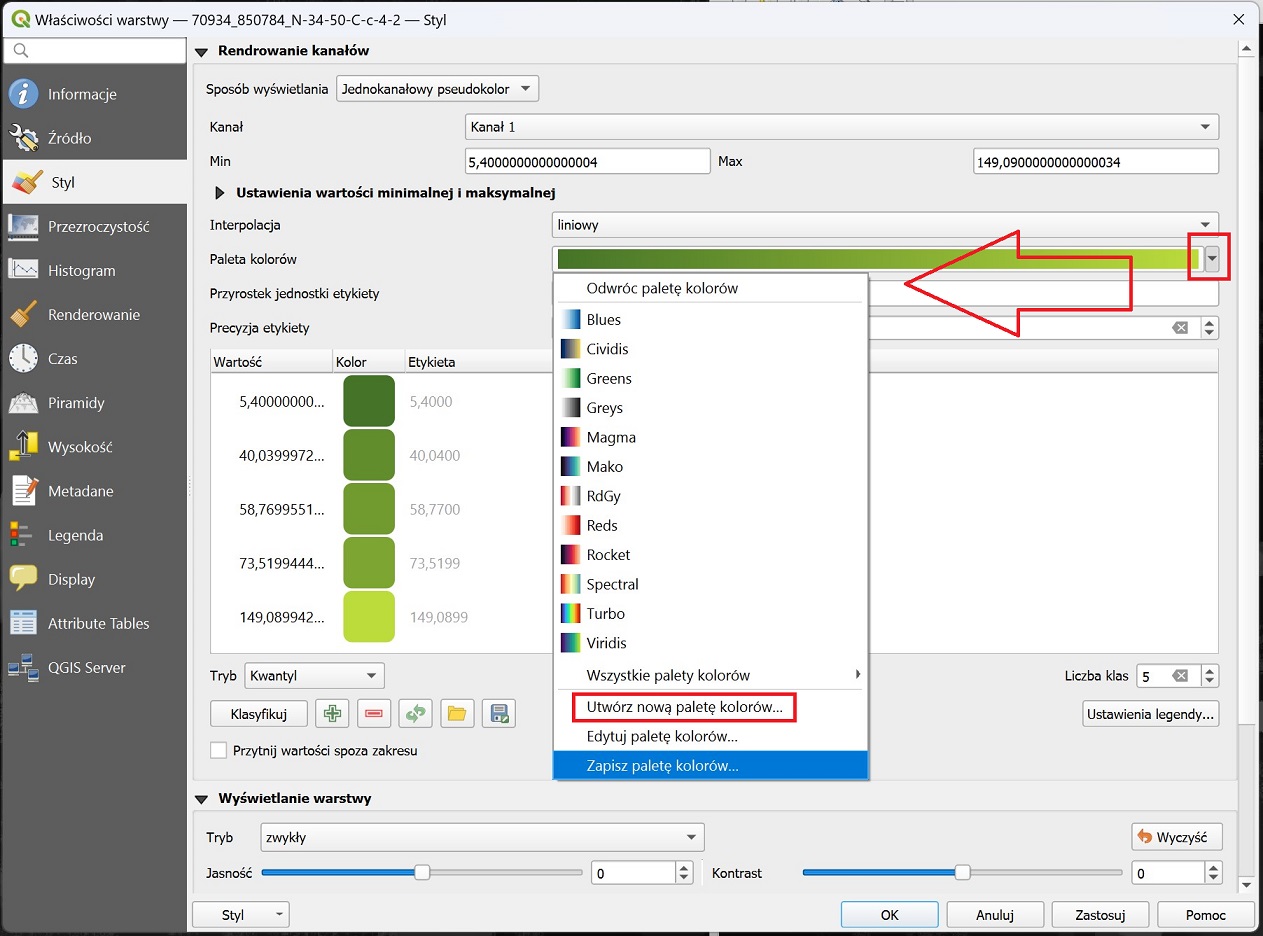Select the Blues color ramp

click(x=710, y=320)
